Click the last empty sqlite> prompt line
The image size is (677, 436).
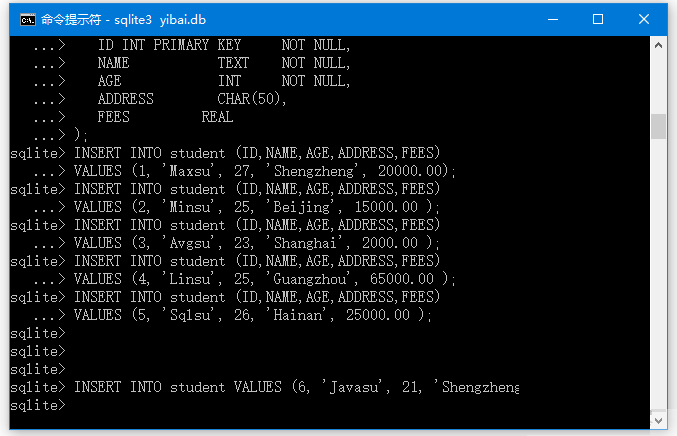click(x=38, y=405)
